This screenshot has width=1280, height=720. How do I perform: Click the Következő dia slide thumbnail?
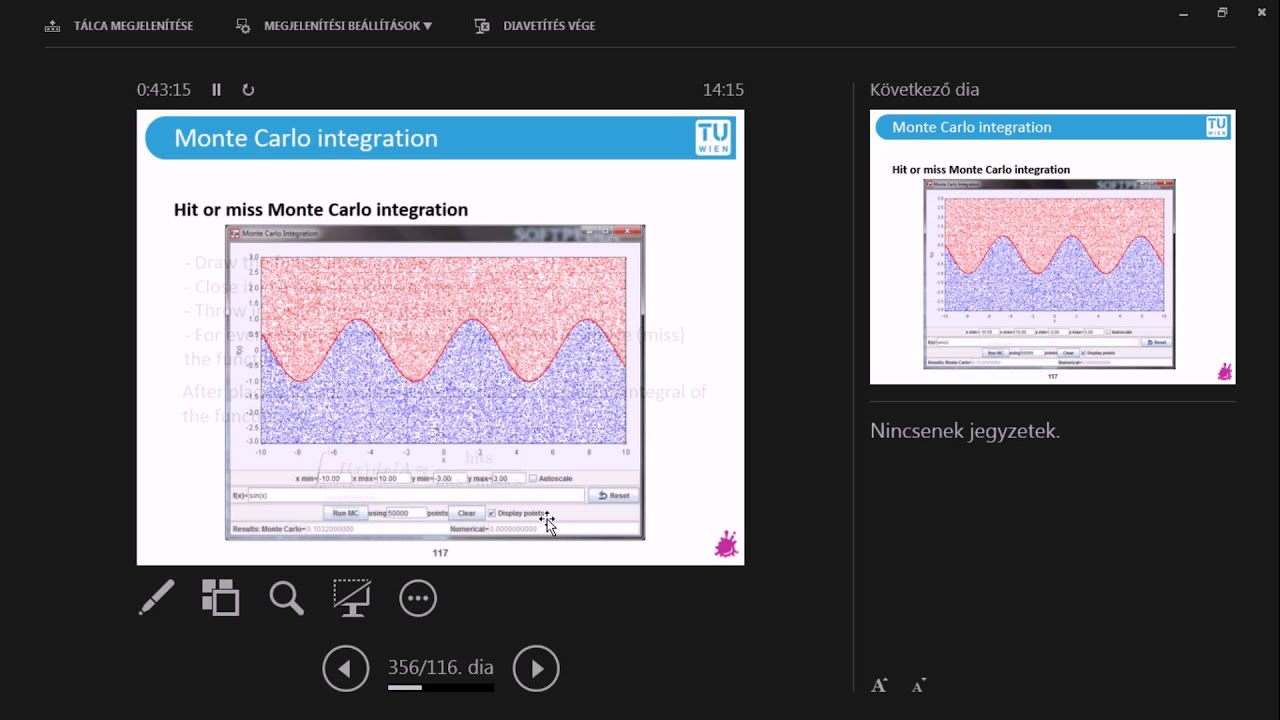pos(1052,247)
